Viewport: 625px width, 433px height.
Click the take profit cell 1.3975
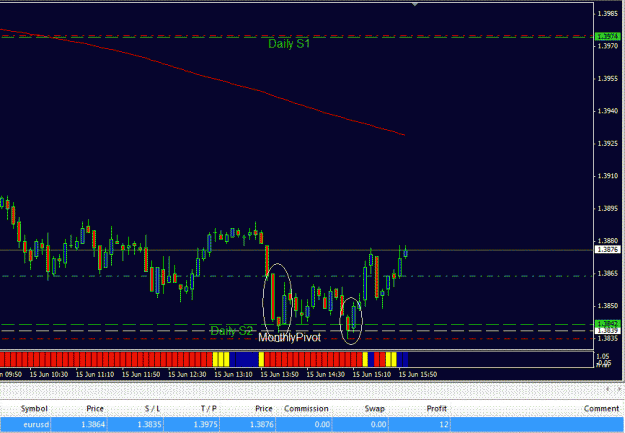pyautogui.click(x=206, y=425)
